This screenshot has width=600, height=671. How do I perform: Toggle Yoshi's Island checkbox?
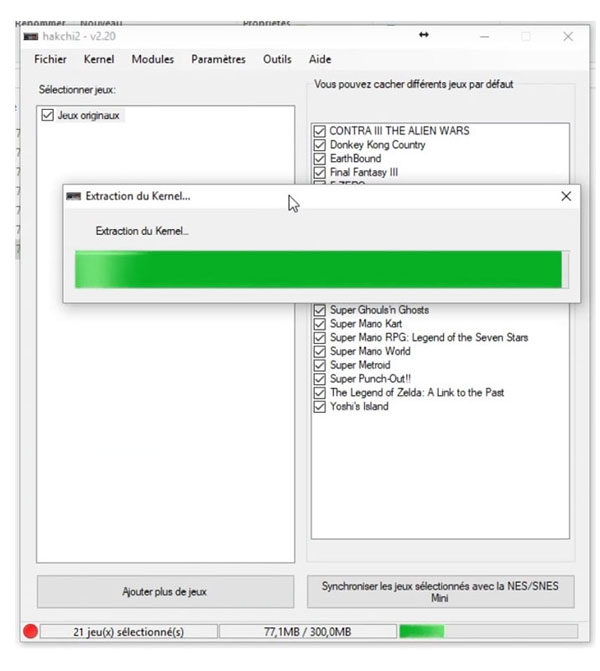point(320,407)
